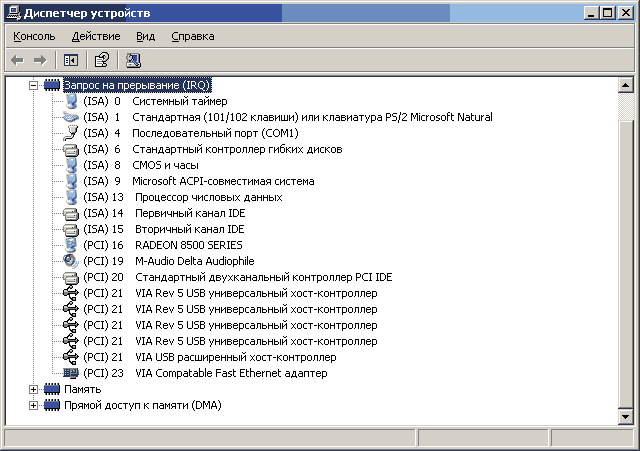Collapse the Запрос на прерывание (IRQ) node

coord(34,86)
